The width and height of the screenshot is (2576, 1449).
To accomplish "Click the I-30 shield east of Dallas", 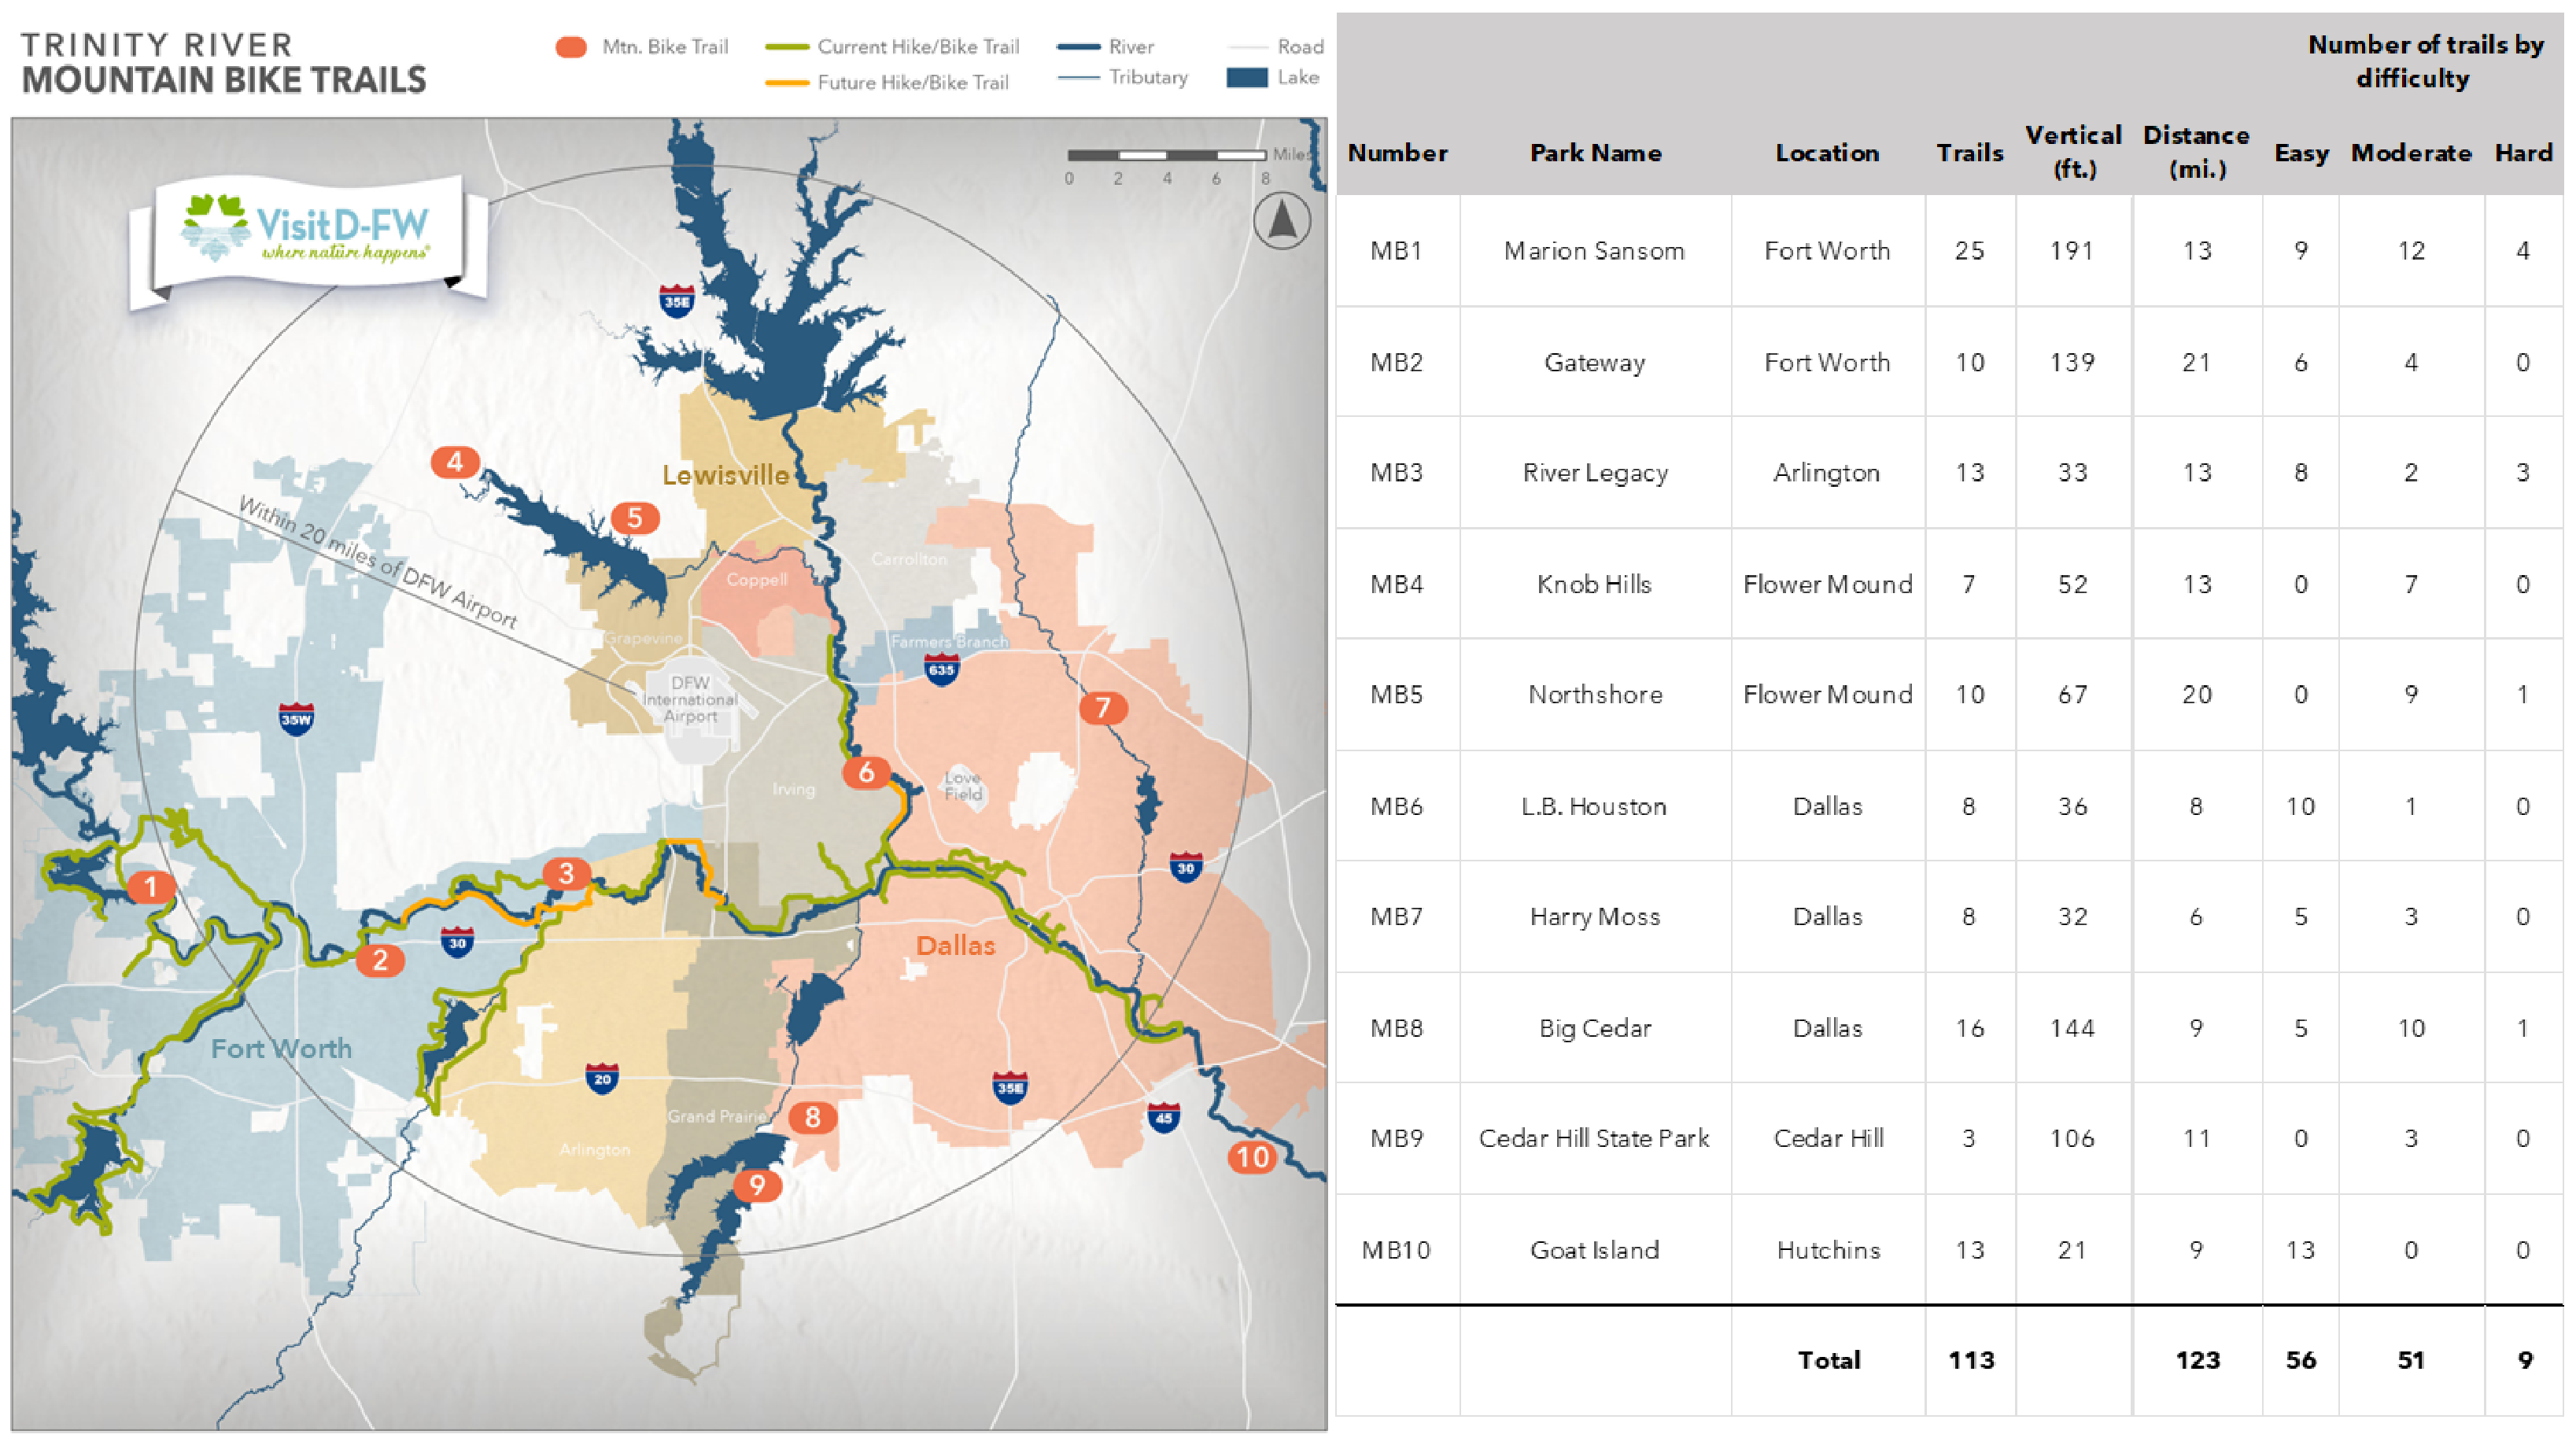I will tap(1186, 867).
